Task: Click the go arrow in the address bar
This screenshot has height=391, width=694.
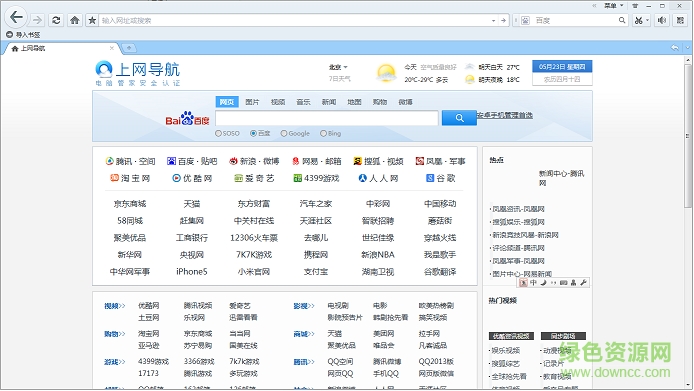Action: coord(503,20)
